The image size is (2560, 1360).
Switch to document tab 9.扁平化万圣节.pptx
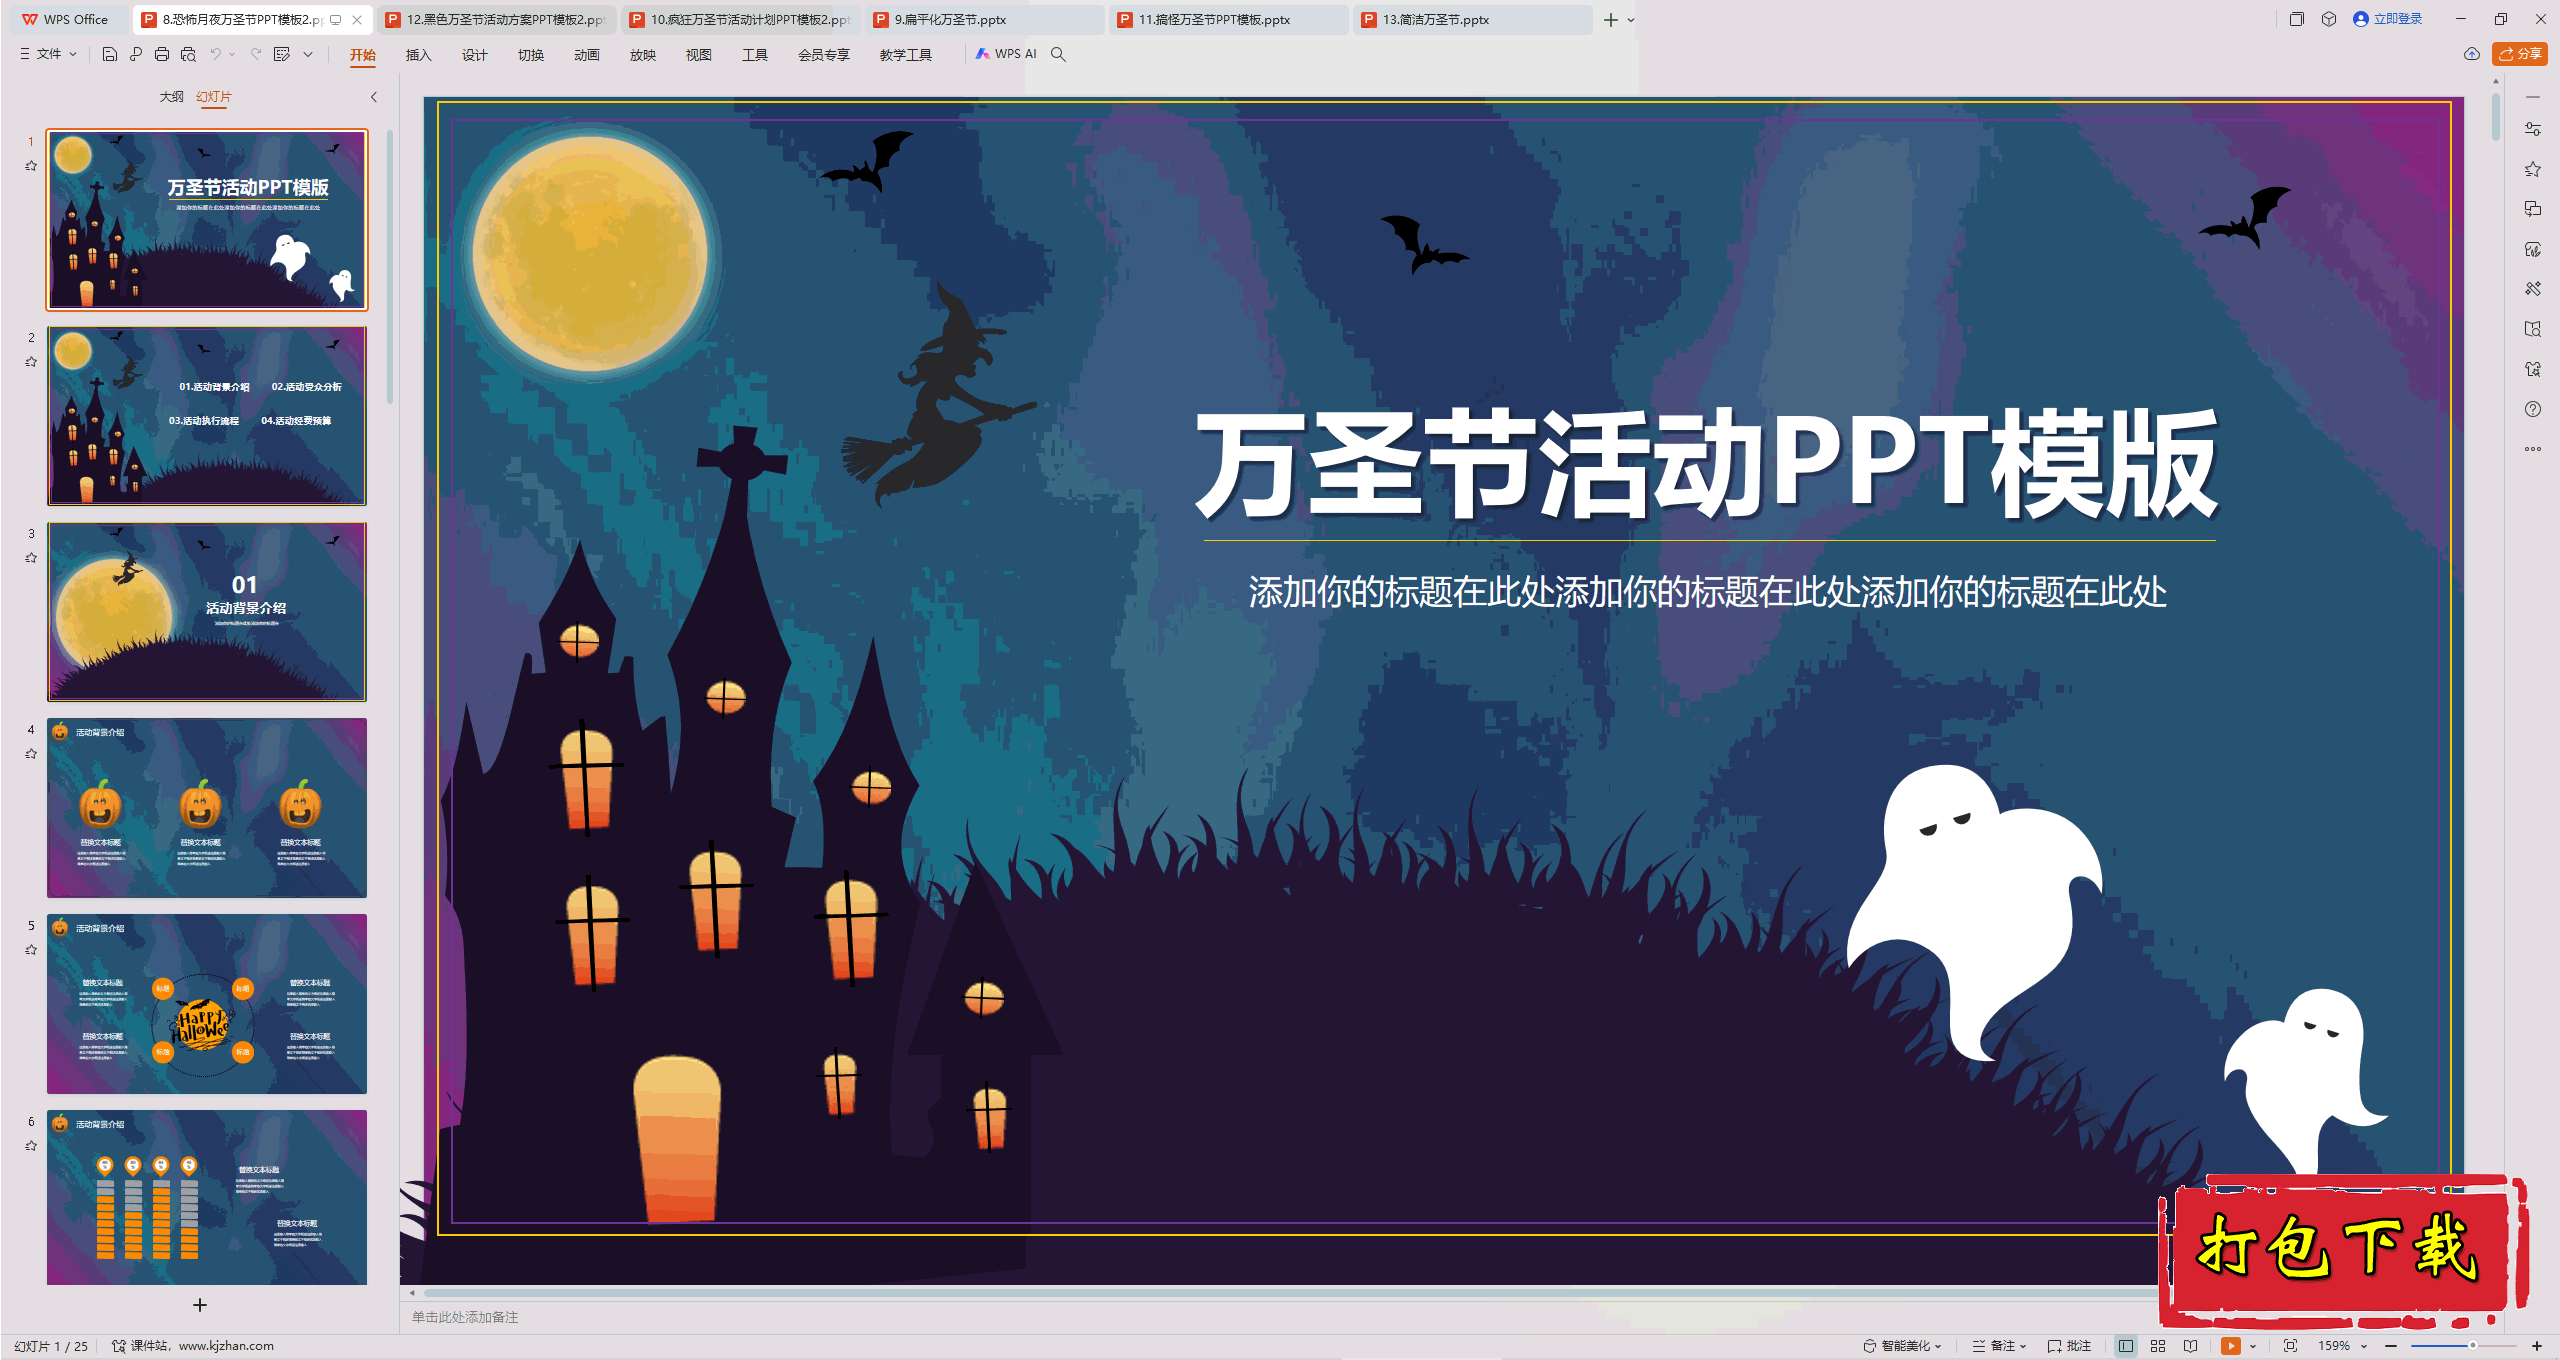[x=985, y=20]
